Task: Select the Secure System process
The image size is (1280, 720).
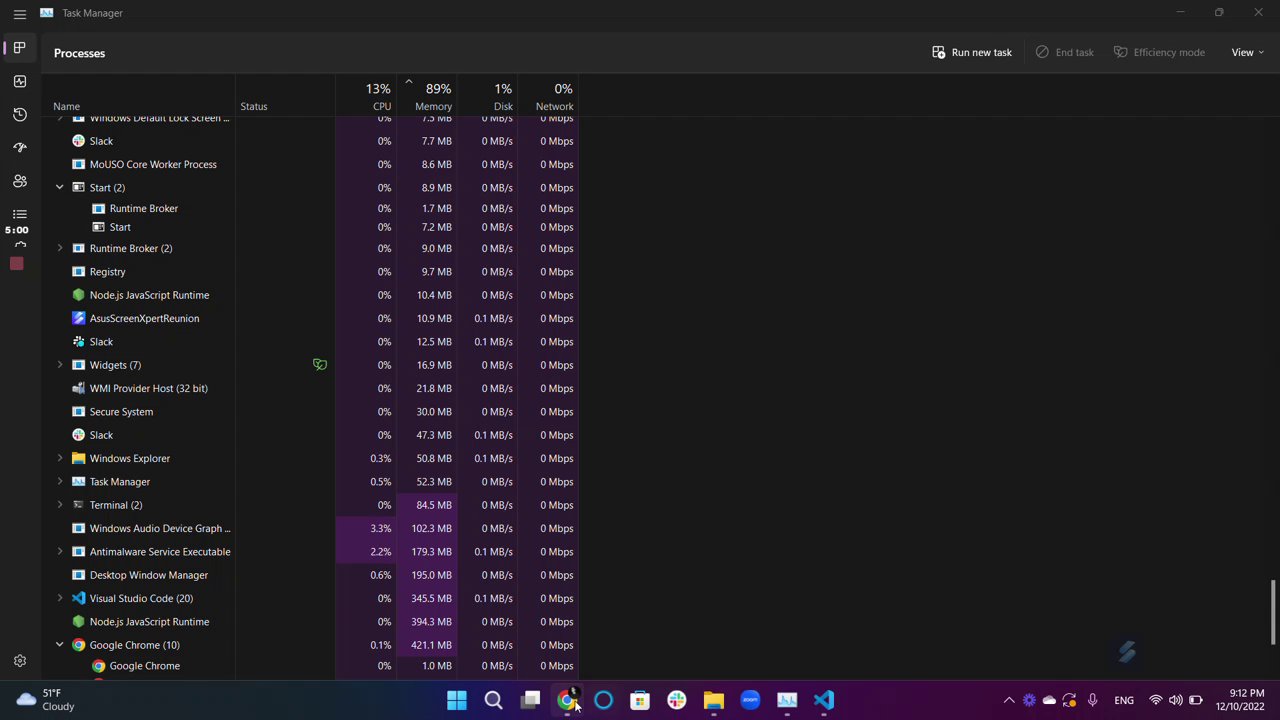Action: tap(309, 411)
